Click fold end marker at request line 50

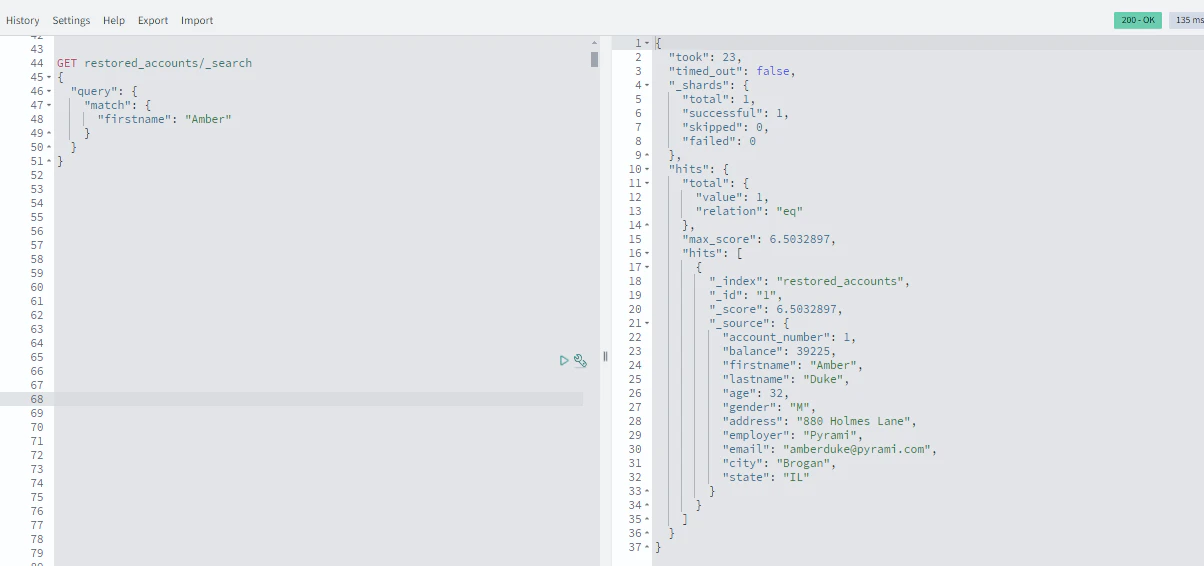point(49,147)
